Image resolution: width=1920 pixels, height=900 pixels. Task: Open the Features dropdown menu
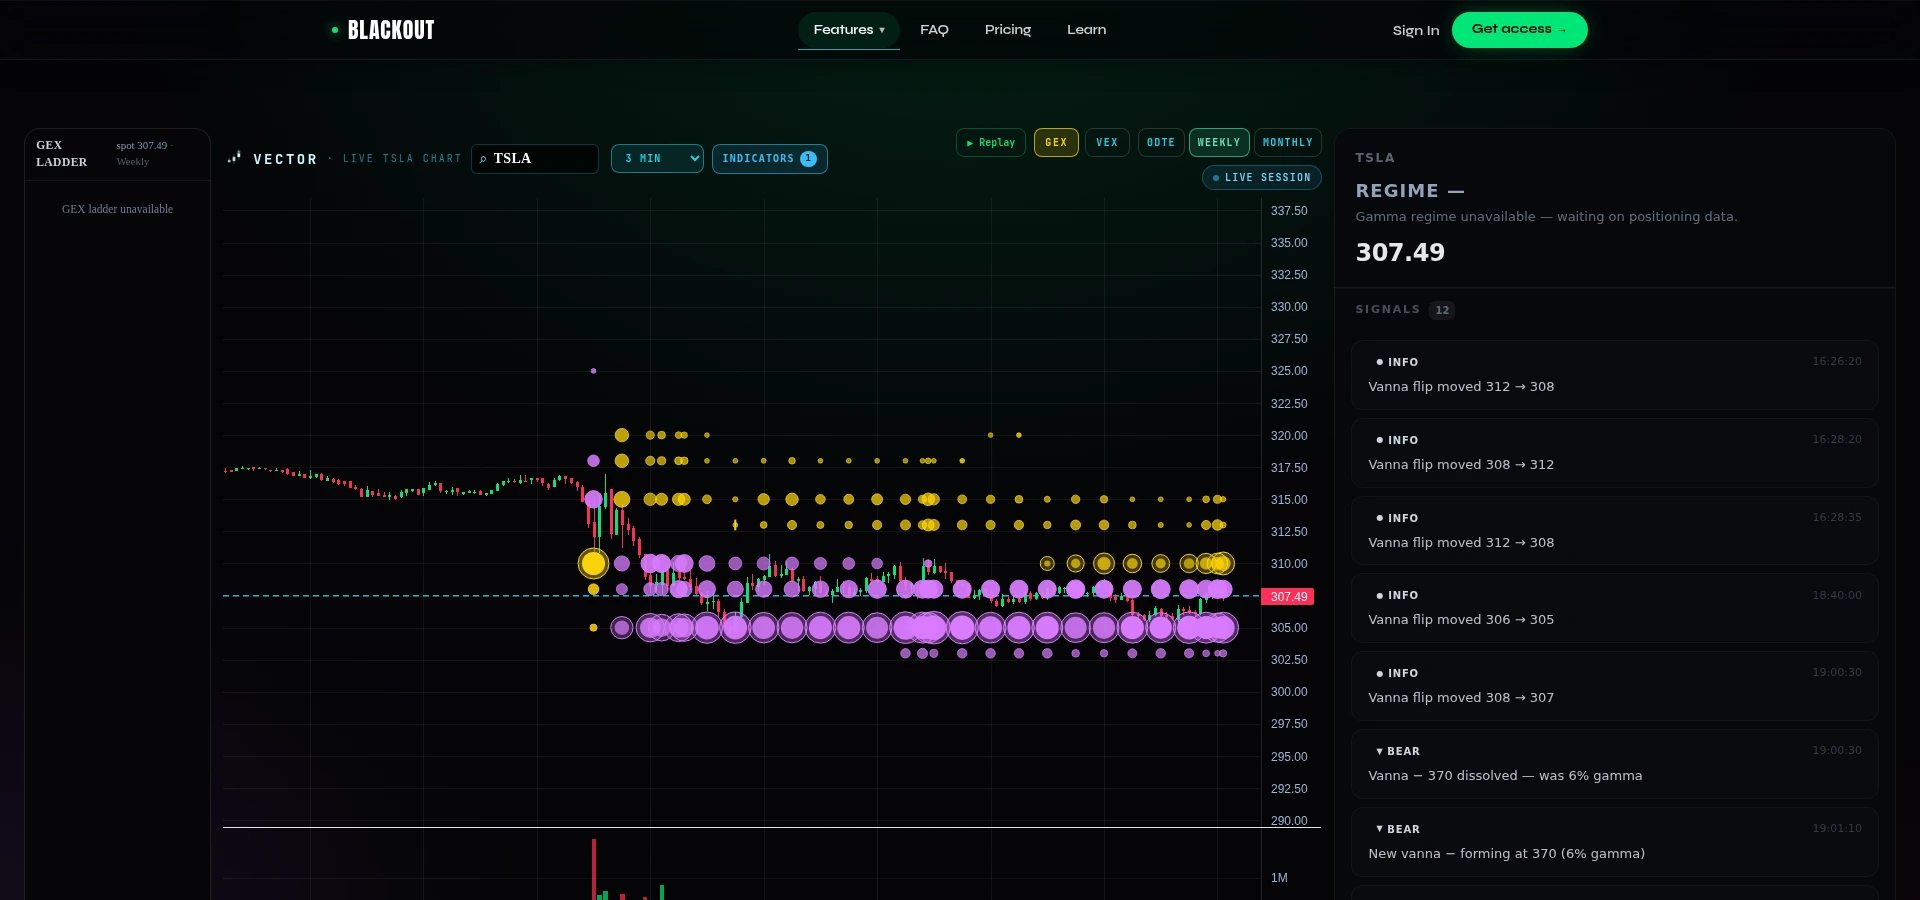pyautogui.click(x=849, y=30)
